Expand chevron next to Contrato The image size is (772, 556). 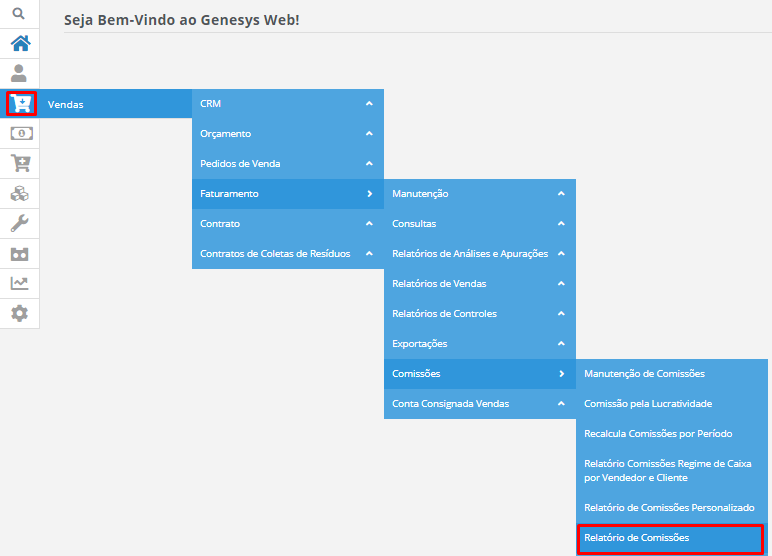tap(369, 224)
